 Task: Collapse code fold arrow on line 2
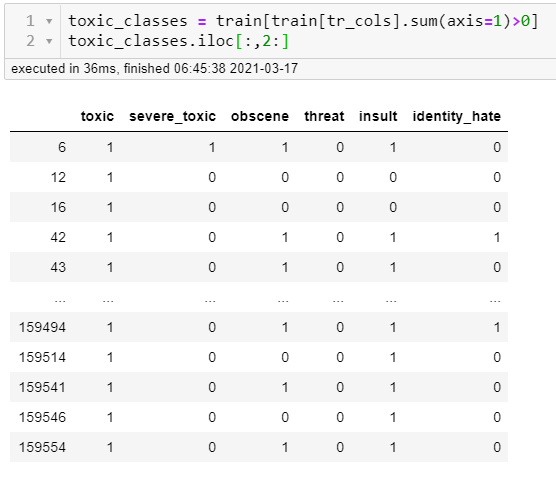coord(49,41)
